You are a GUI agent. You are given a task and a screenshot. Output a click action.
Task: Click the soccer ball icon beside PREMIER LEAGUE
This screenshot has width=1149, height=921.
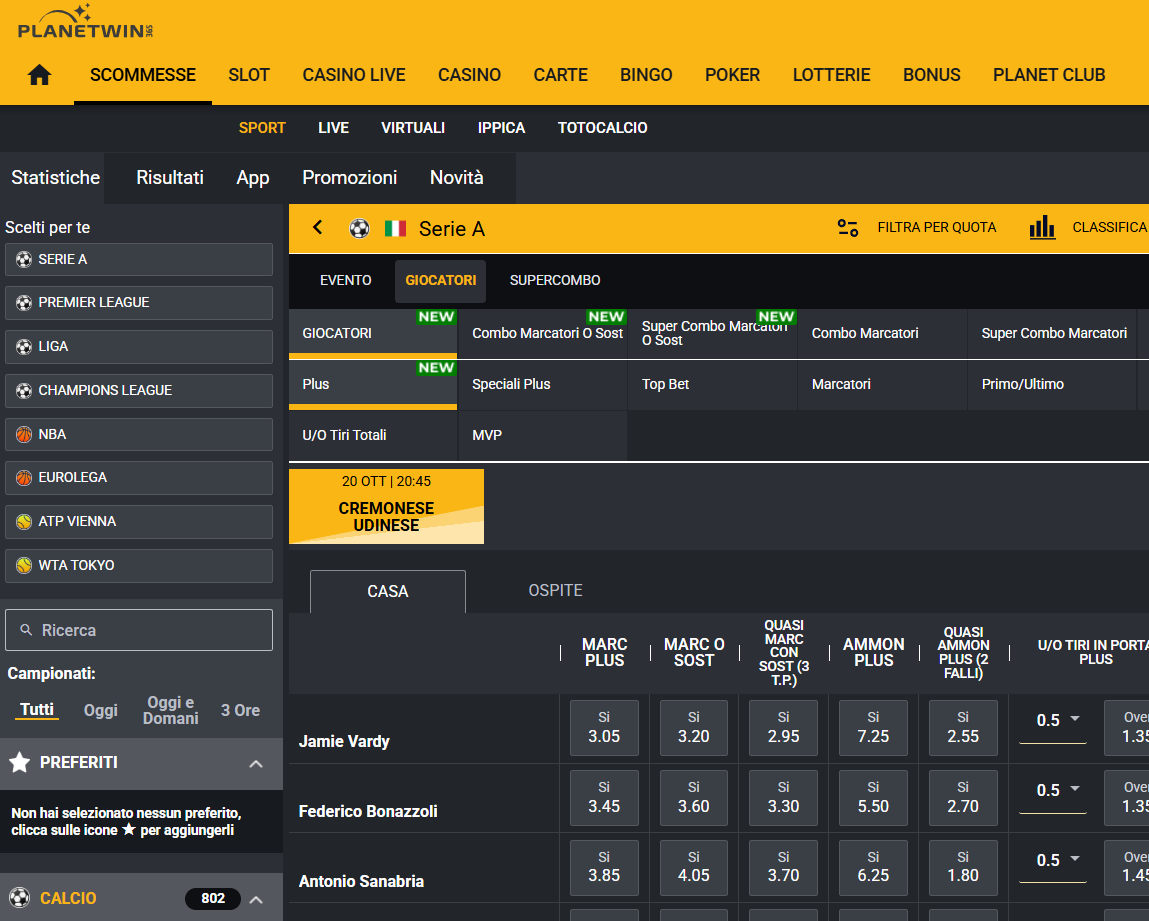24,303
